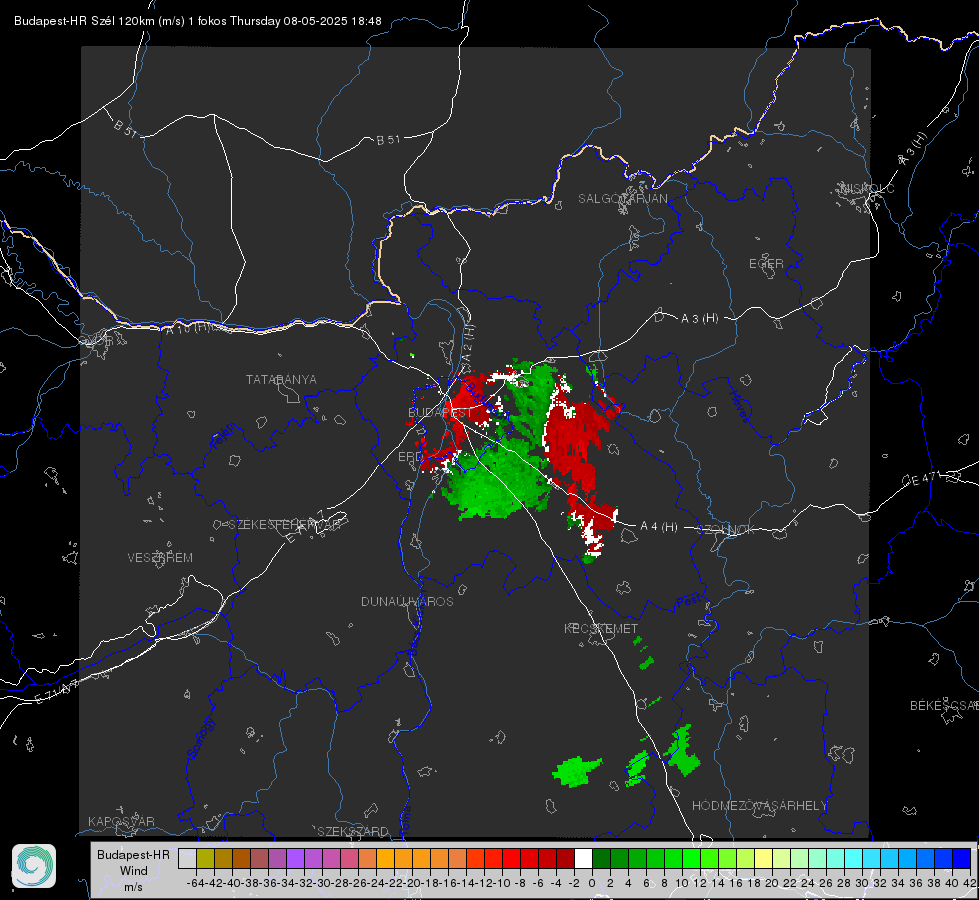Click the swirl logo icon beside the legend
979x900 pixels.
(x=34, y=866)
